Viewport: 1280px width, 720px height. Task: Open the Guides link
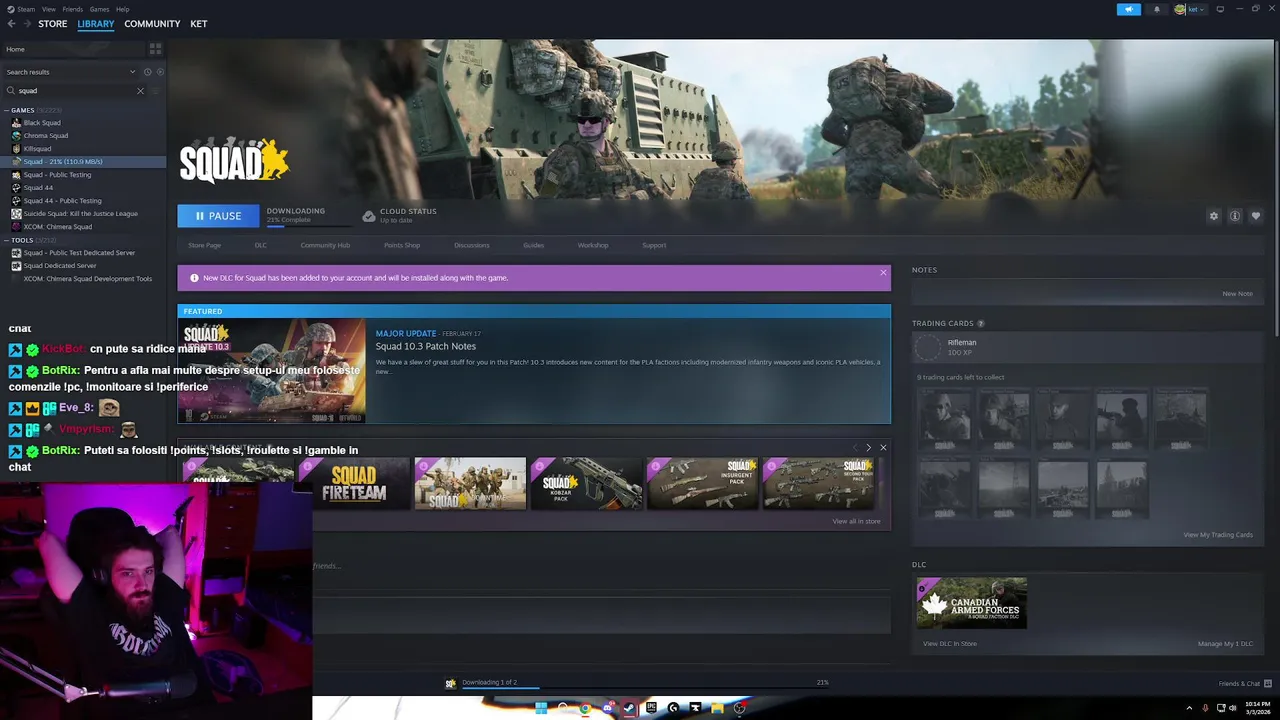(x=533, y=245)
